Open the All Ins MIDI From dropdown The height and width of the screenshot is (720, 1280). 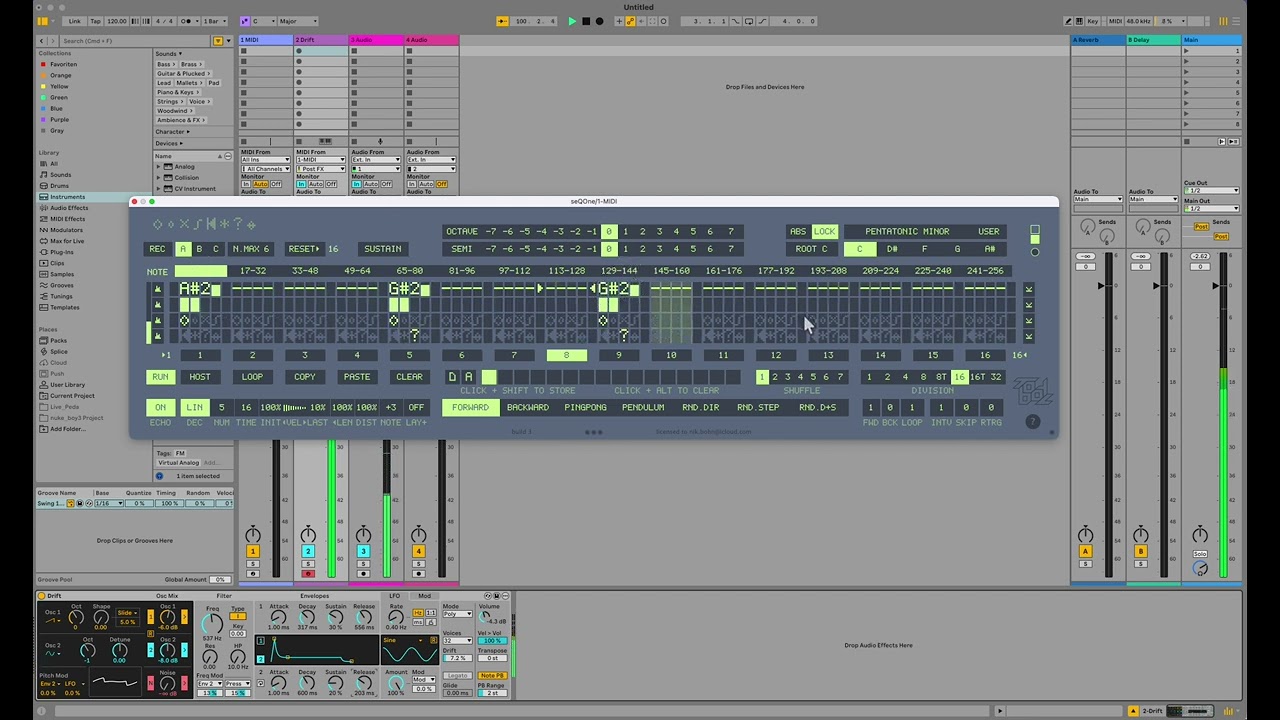pyautogui.click(x=265, y=160)
